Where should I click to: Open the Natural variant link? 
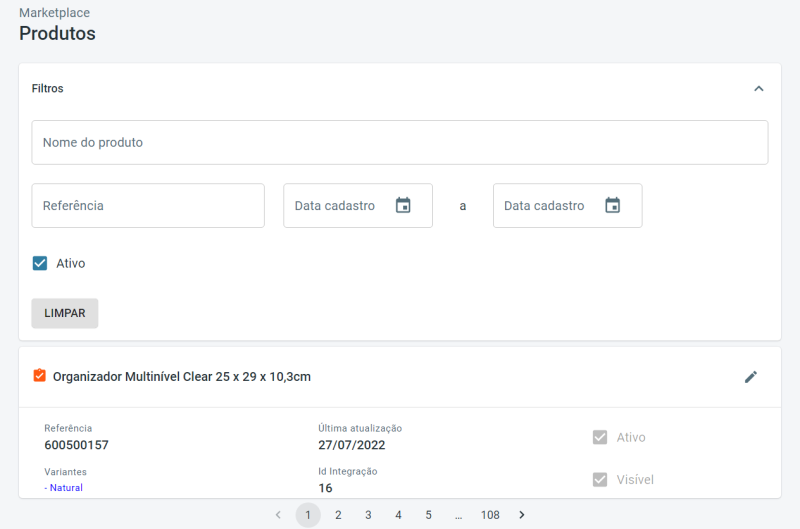coord(64,488)
